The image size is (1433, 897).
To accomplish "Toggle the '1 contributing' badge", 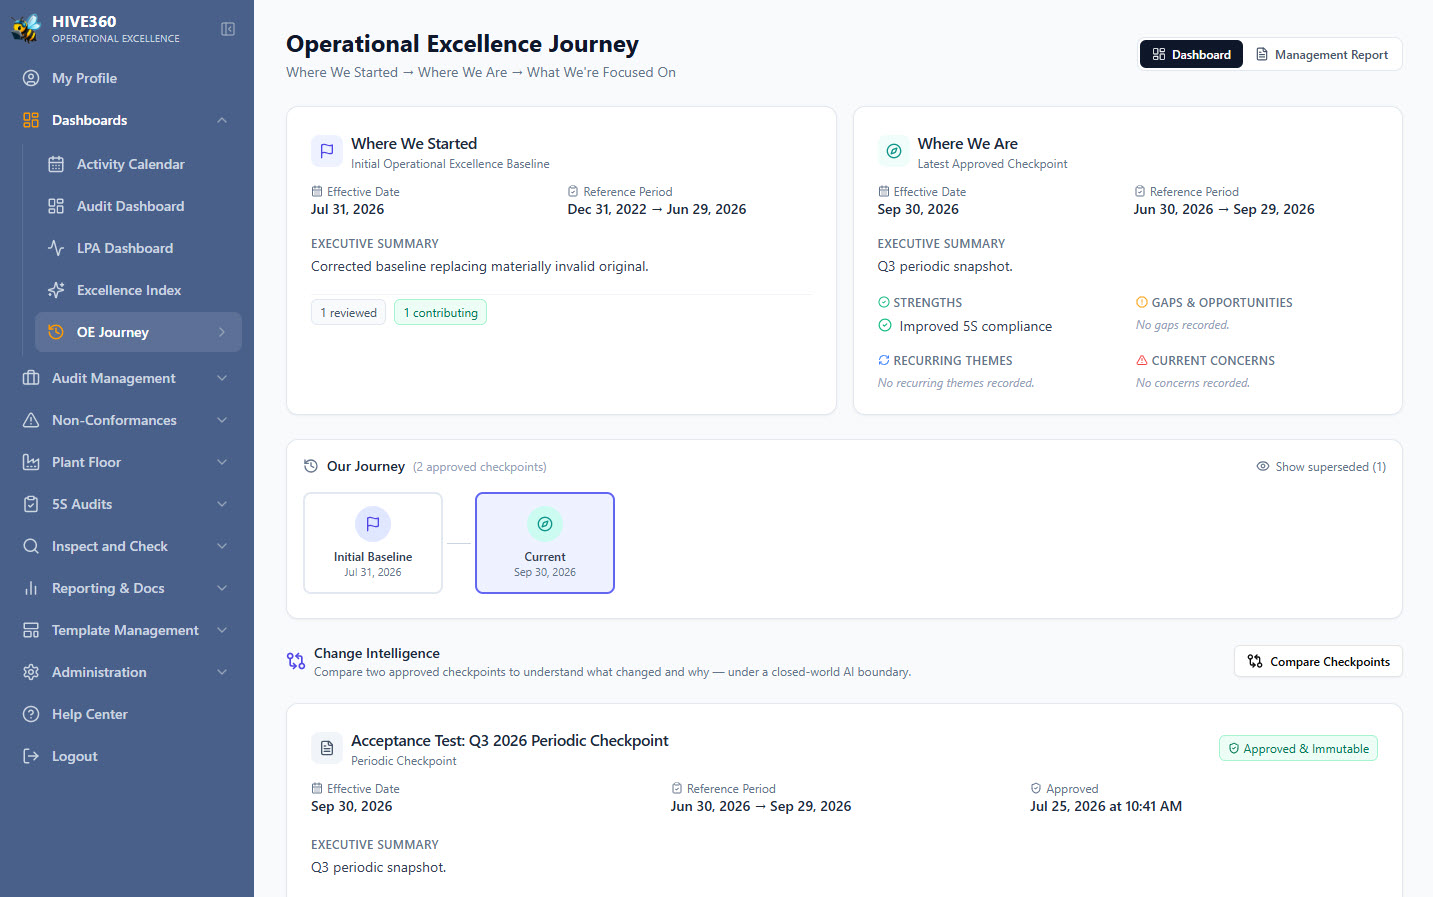I will [440, 313].
